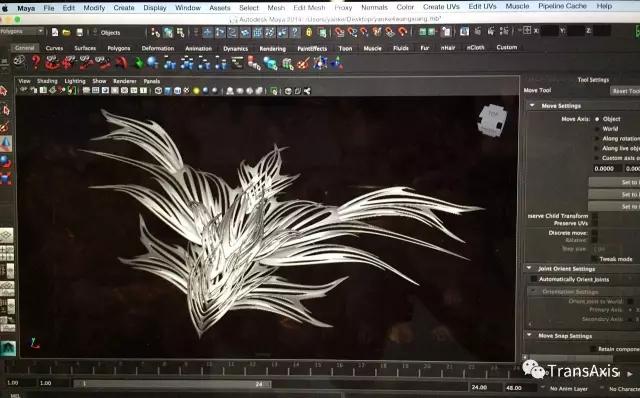Click the Select tool arrow icon
640x398 pixels.
coord(4,91)
